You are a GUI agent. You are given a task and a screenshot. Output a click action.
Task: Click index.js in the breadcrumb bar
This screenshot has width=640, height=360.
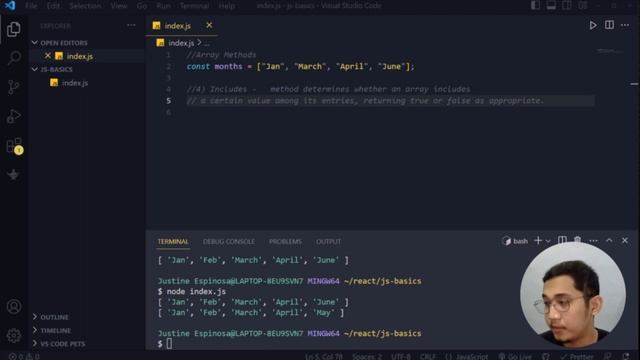coord(181,43)
